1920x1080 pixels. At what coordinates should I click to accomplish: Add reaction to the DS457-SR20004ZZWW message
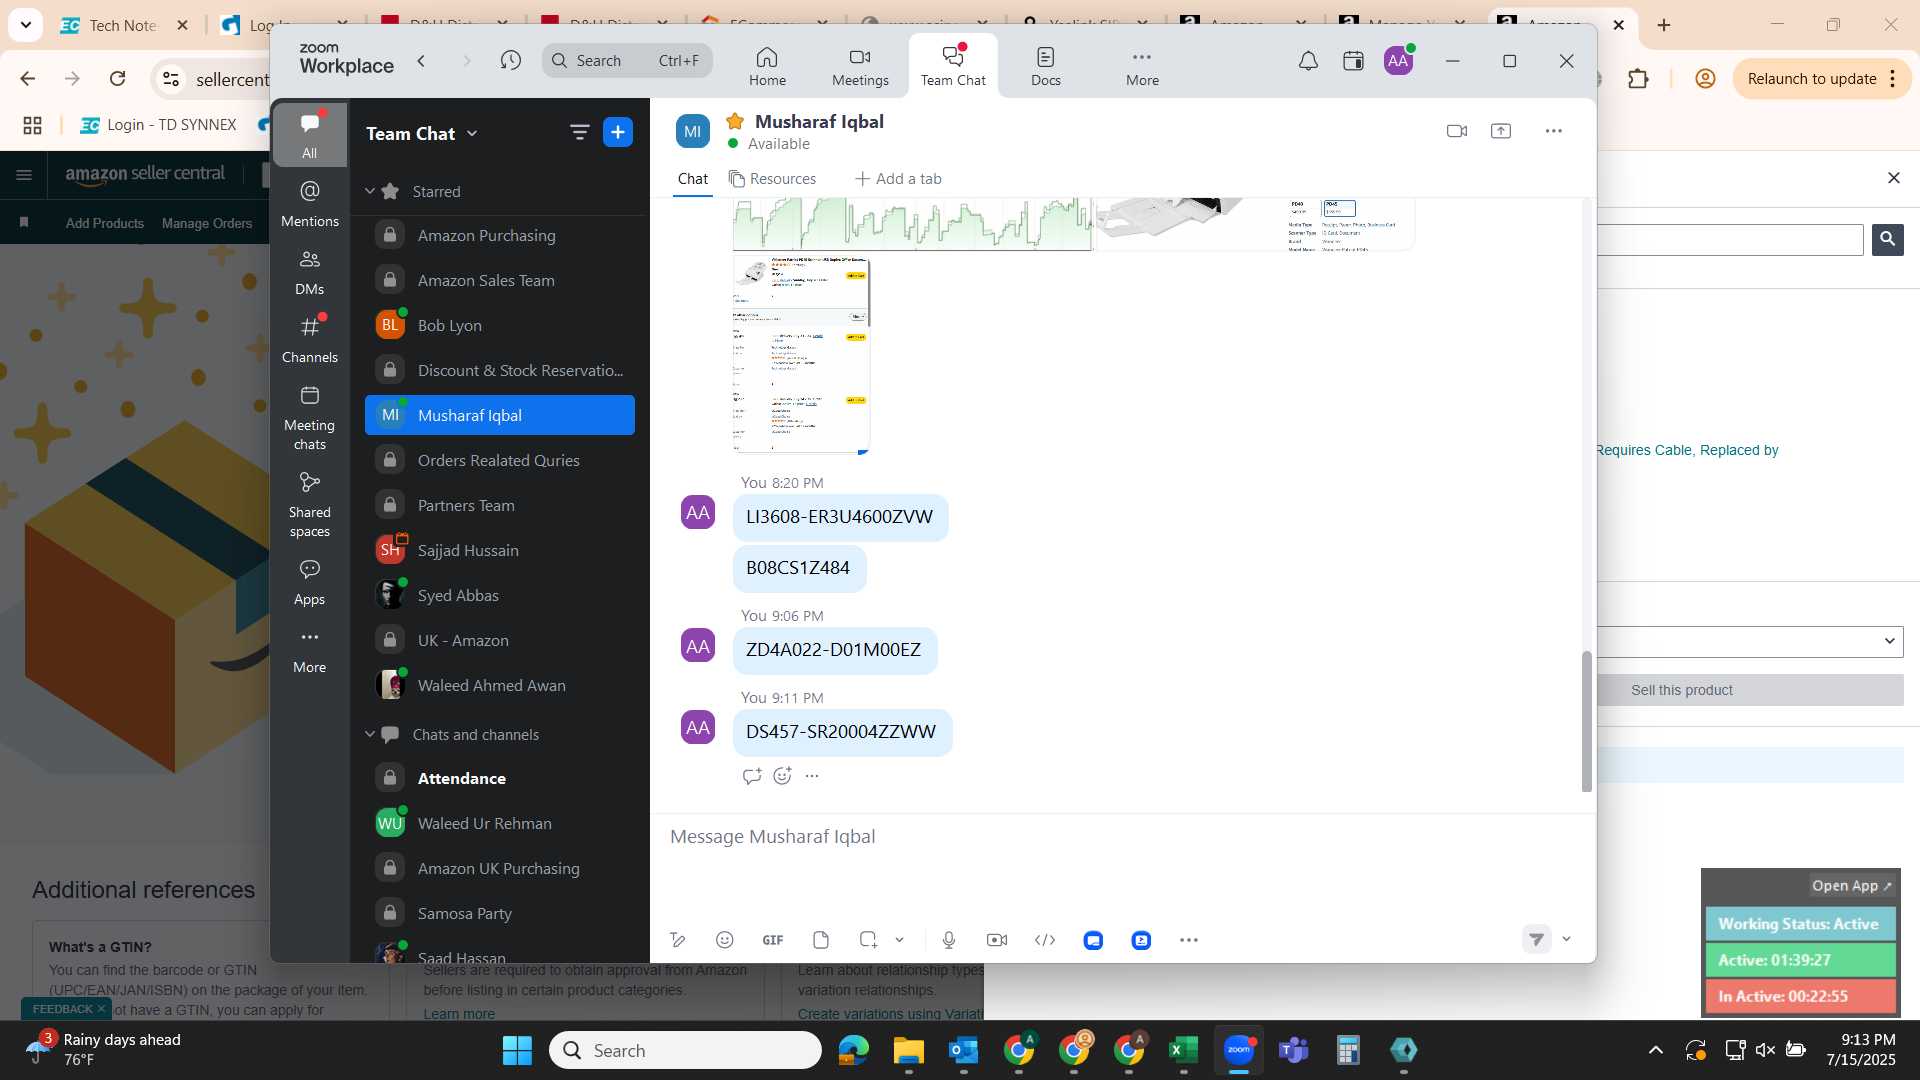pyautogui.click(x=782, y=776)
